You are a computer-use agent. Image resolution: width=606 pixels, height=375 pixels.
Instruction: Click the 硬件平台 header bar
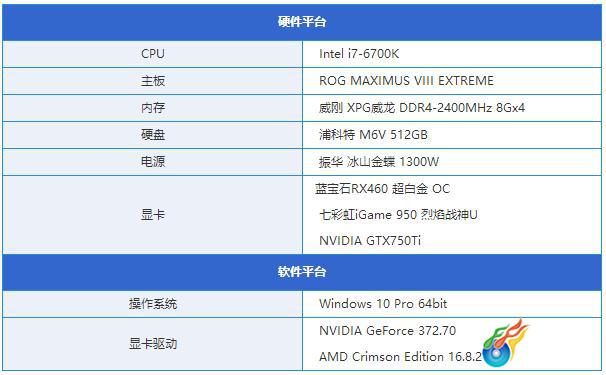tap(302, 22)
